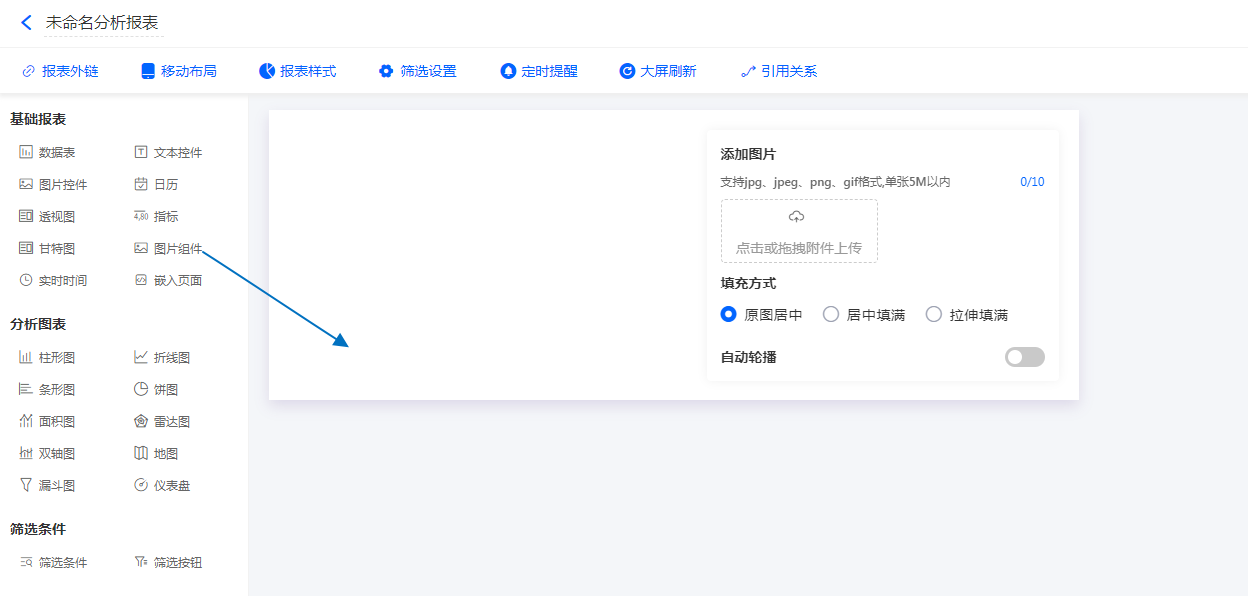Click the 实时时间 real-time clock icon
This screenshot has height=606, width=1252.
[26, 280]
